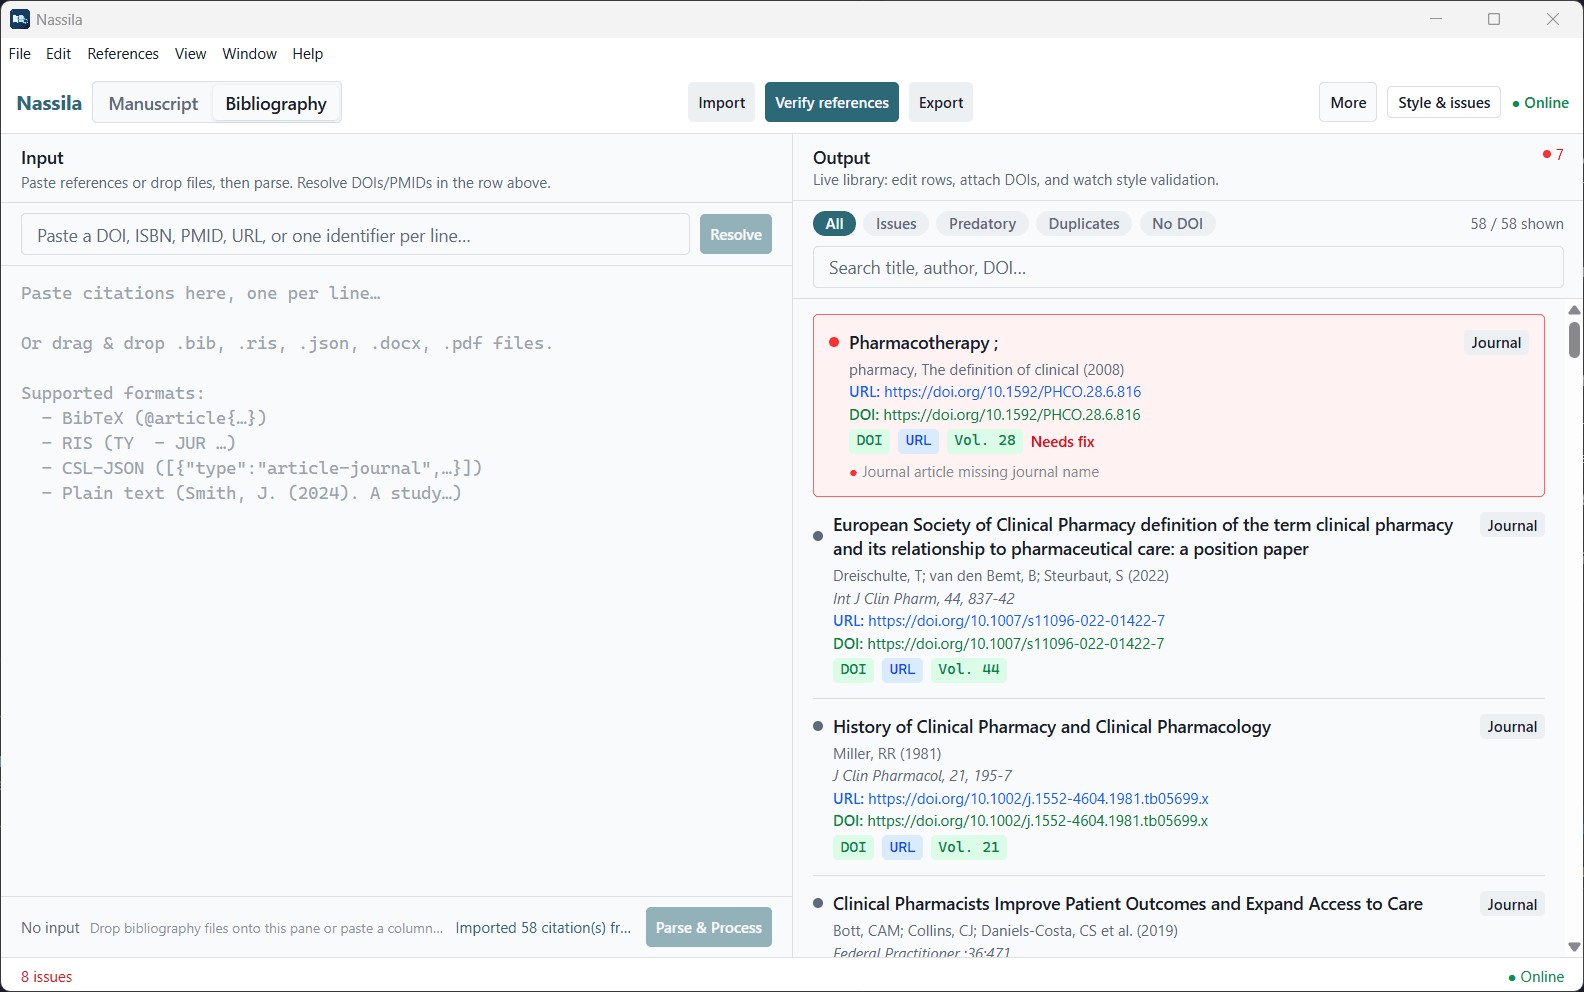Switch to the Manuscript tab

click(x=153, y=103)
